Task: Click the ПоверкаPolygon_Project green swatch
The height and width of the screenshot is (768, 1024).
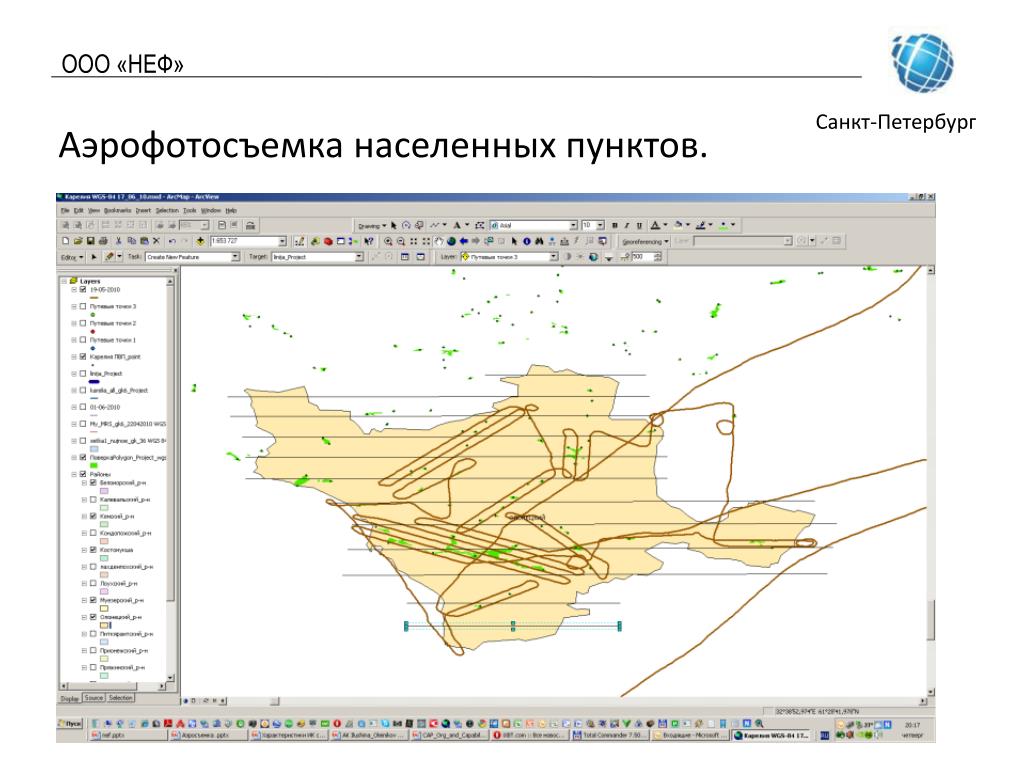Action: pyautogui.click(x=93, y=466)
